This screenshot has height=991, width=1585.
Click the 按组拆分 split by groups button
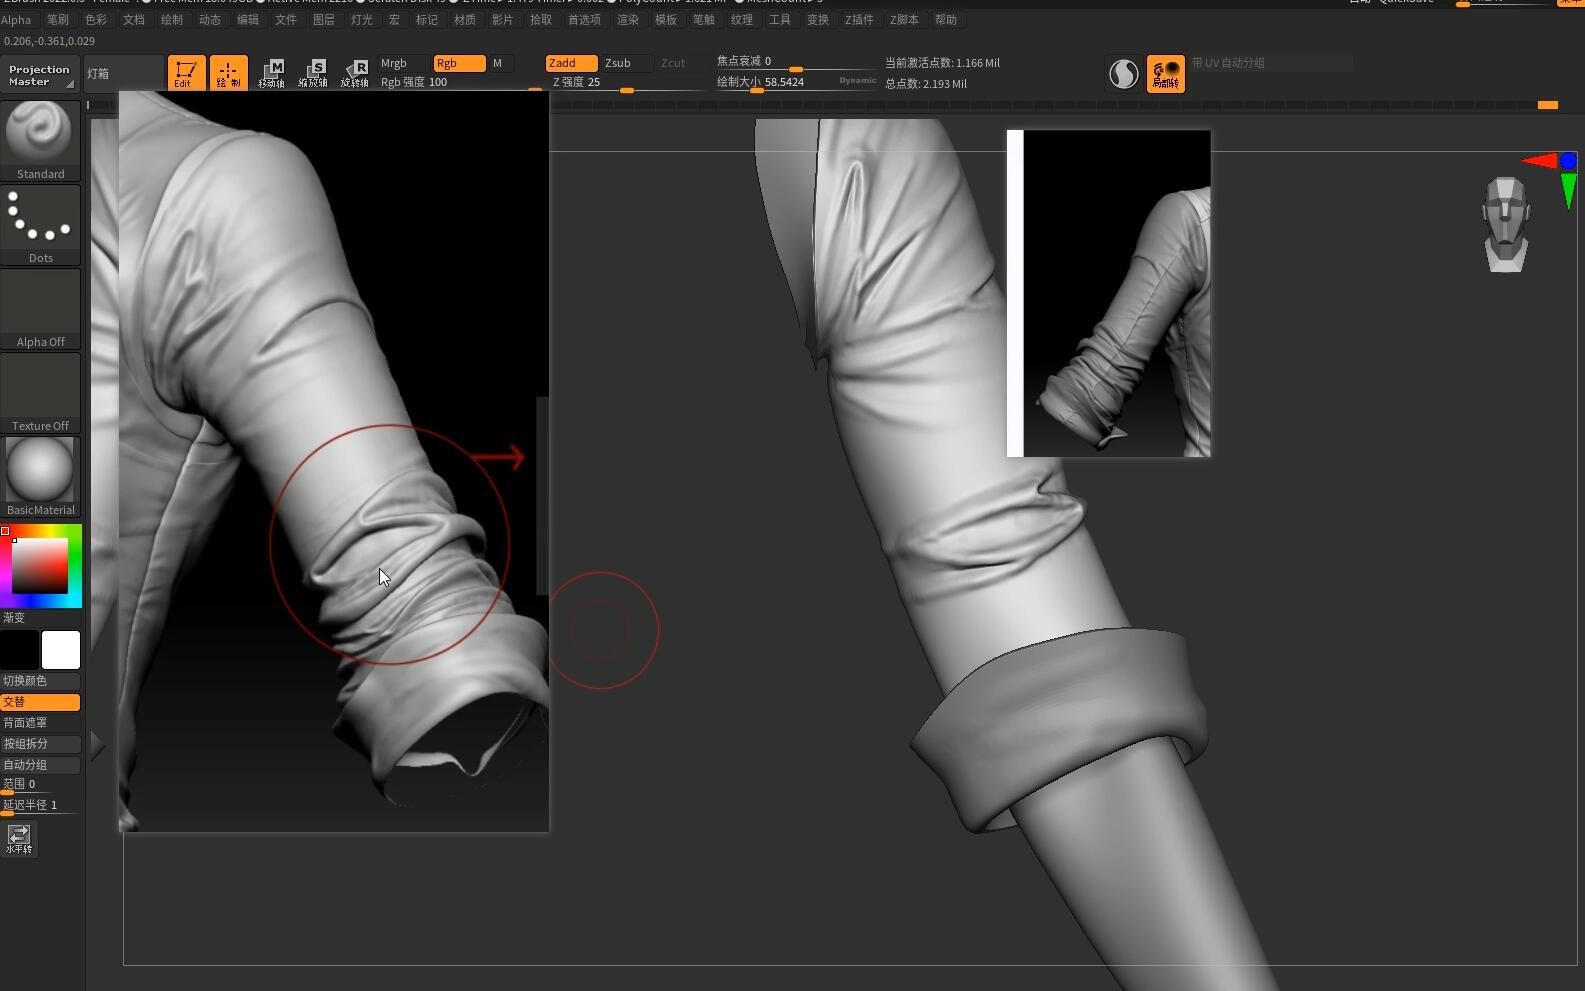(40, 743)
